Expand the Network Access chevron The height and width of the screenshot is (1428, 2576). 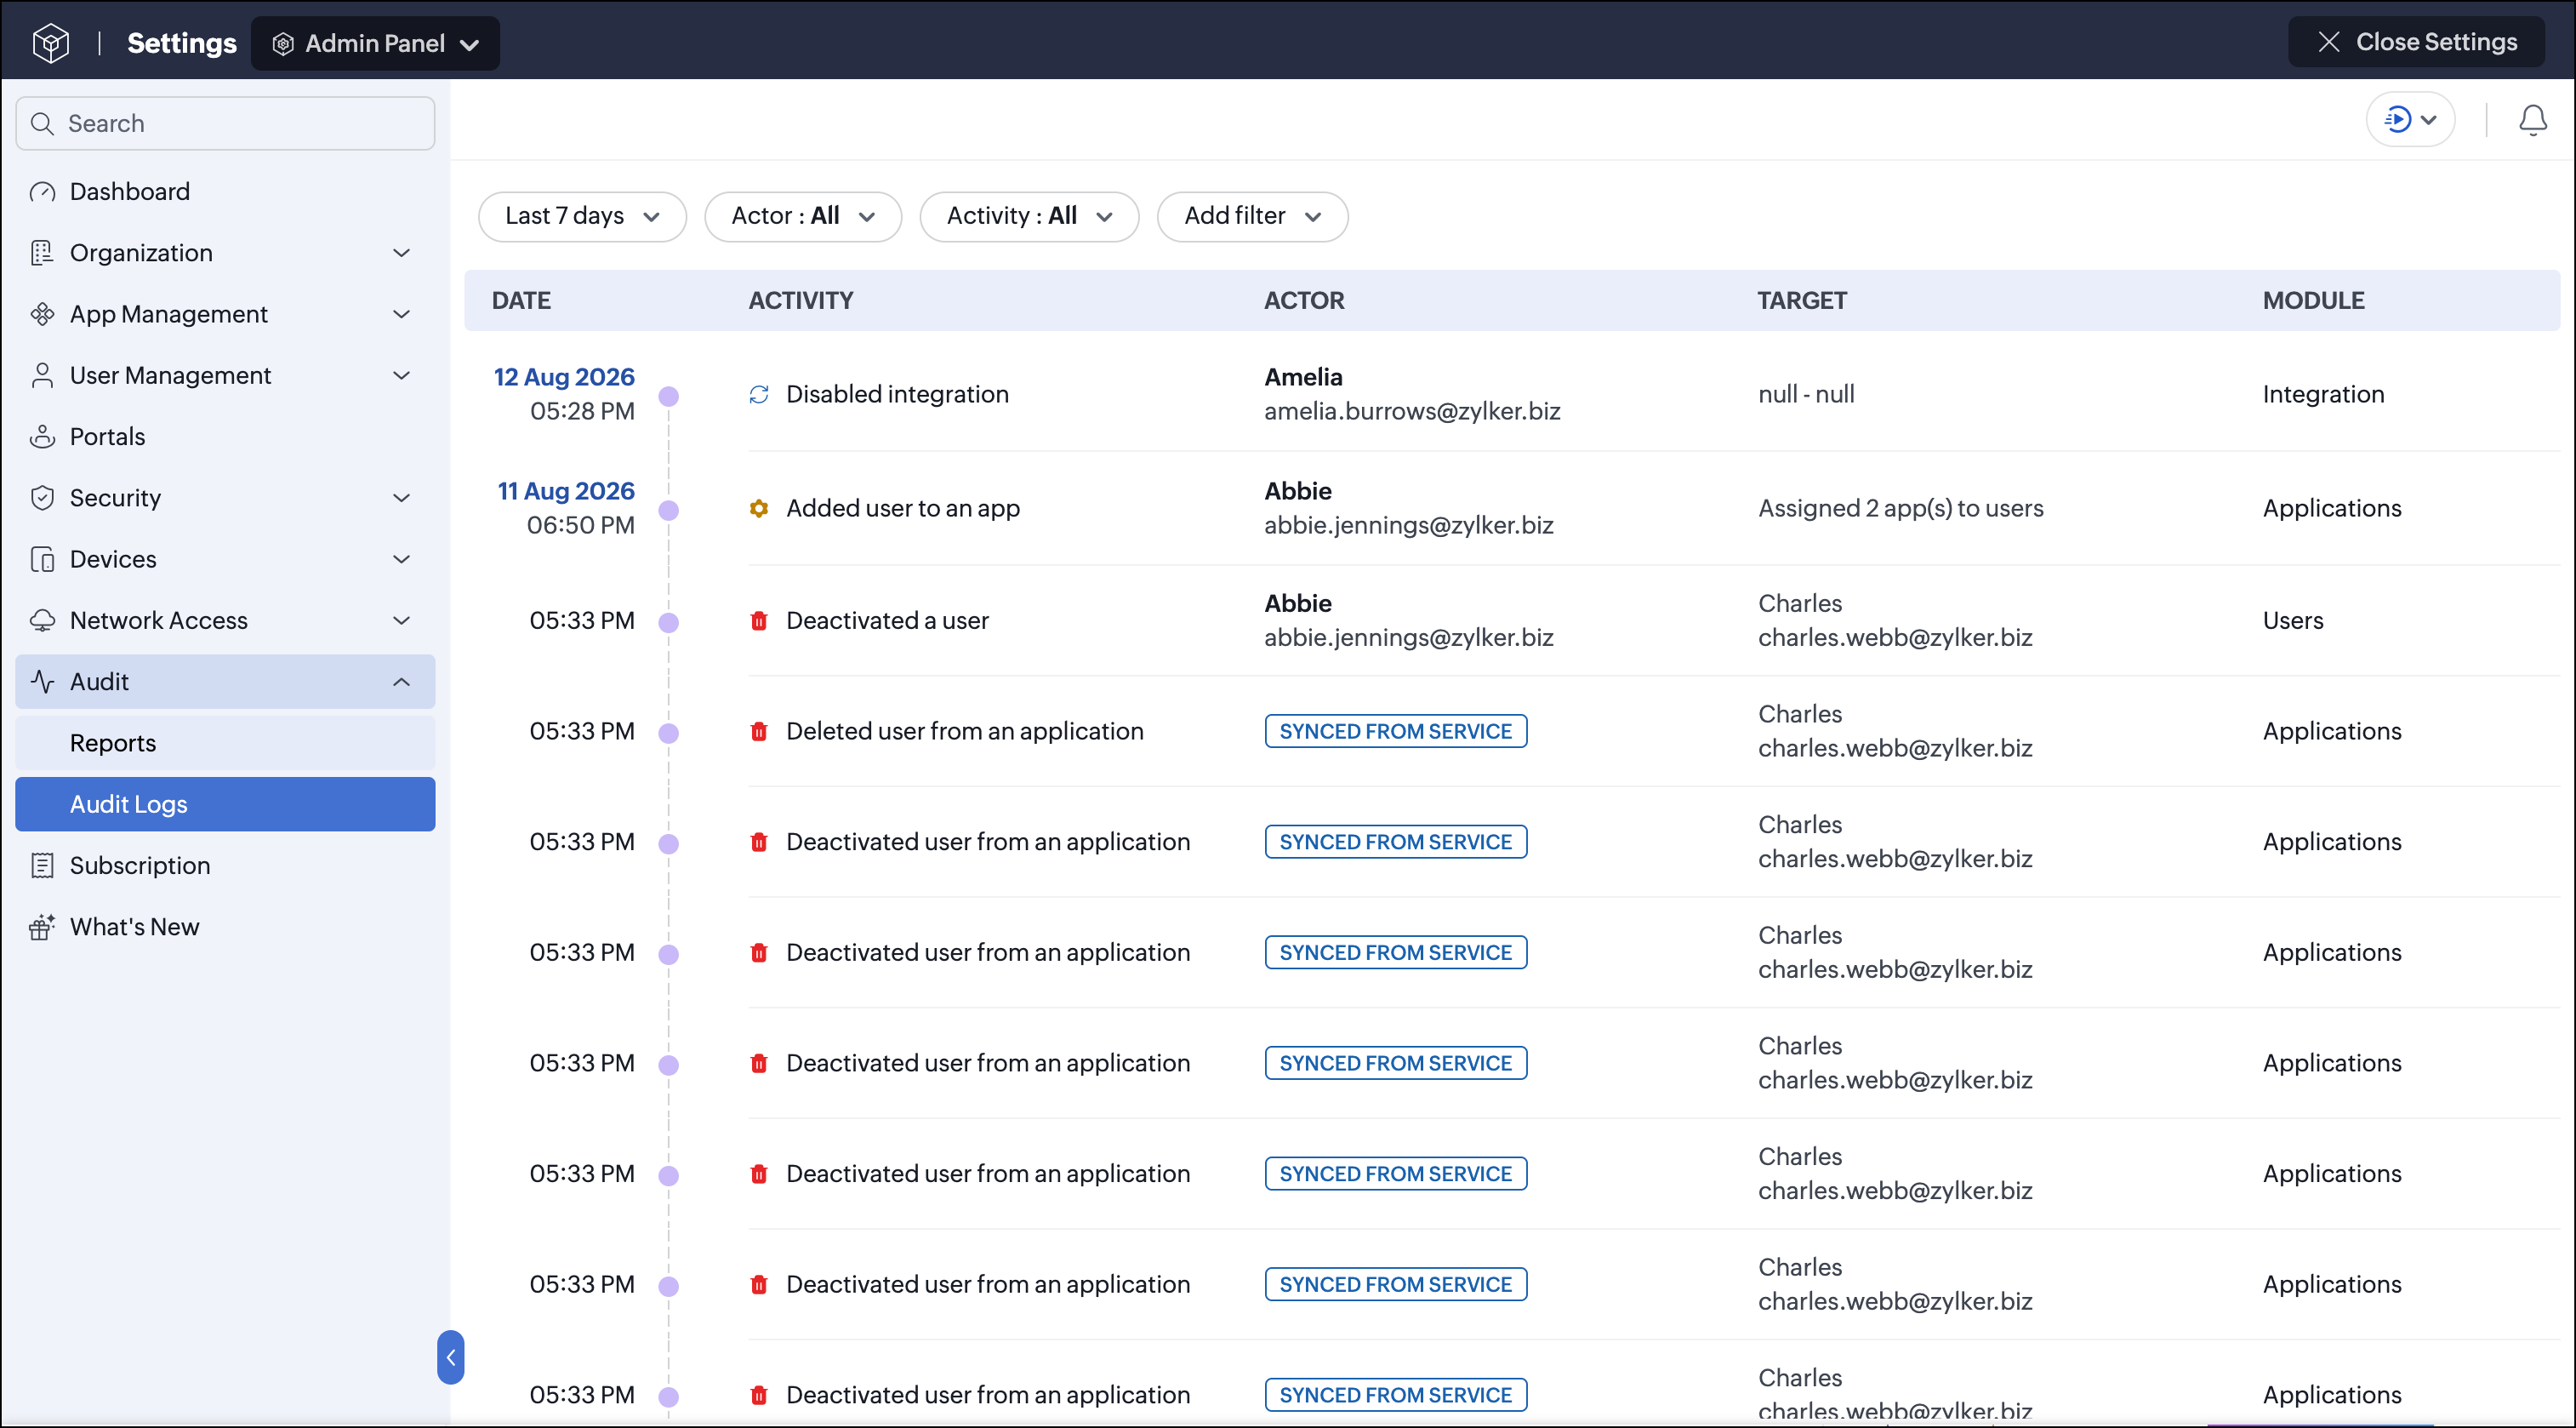tap(402, 620)
